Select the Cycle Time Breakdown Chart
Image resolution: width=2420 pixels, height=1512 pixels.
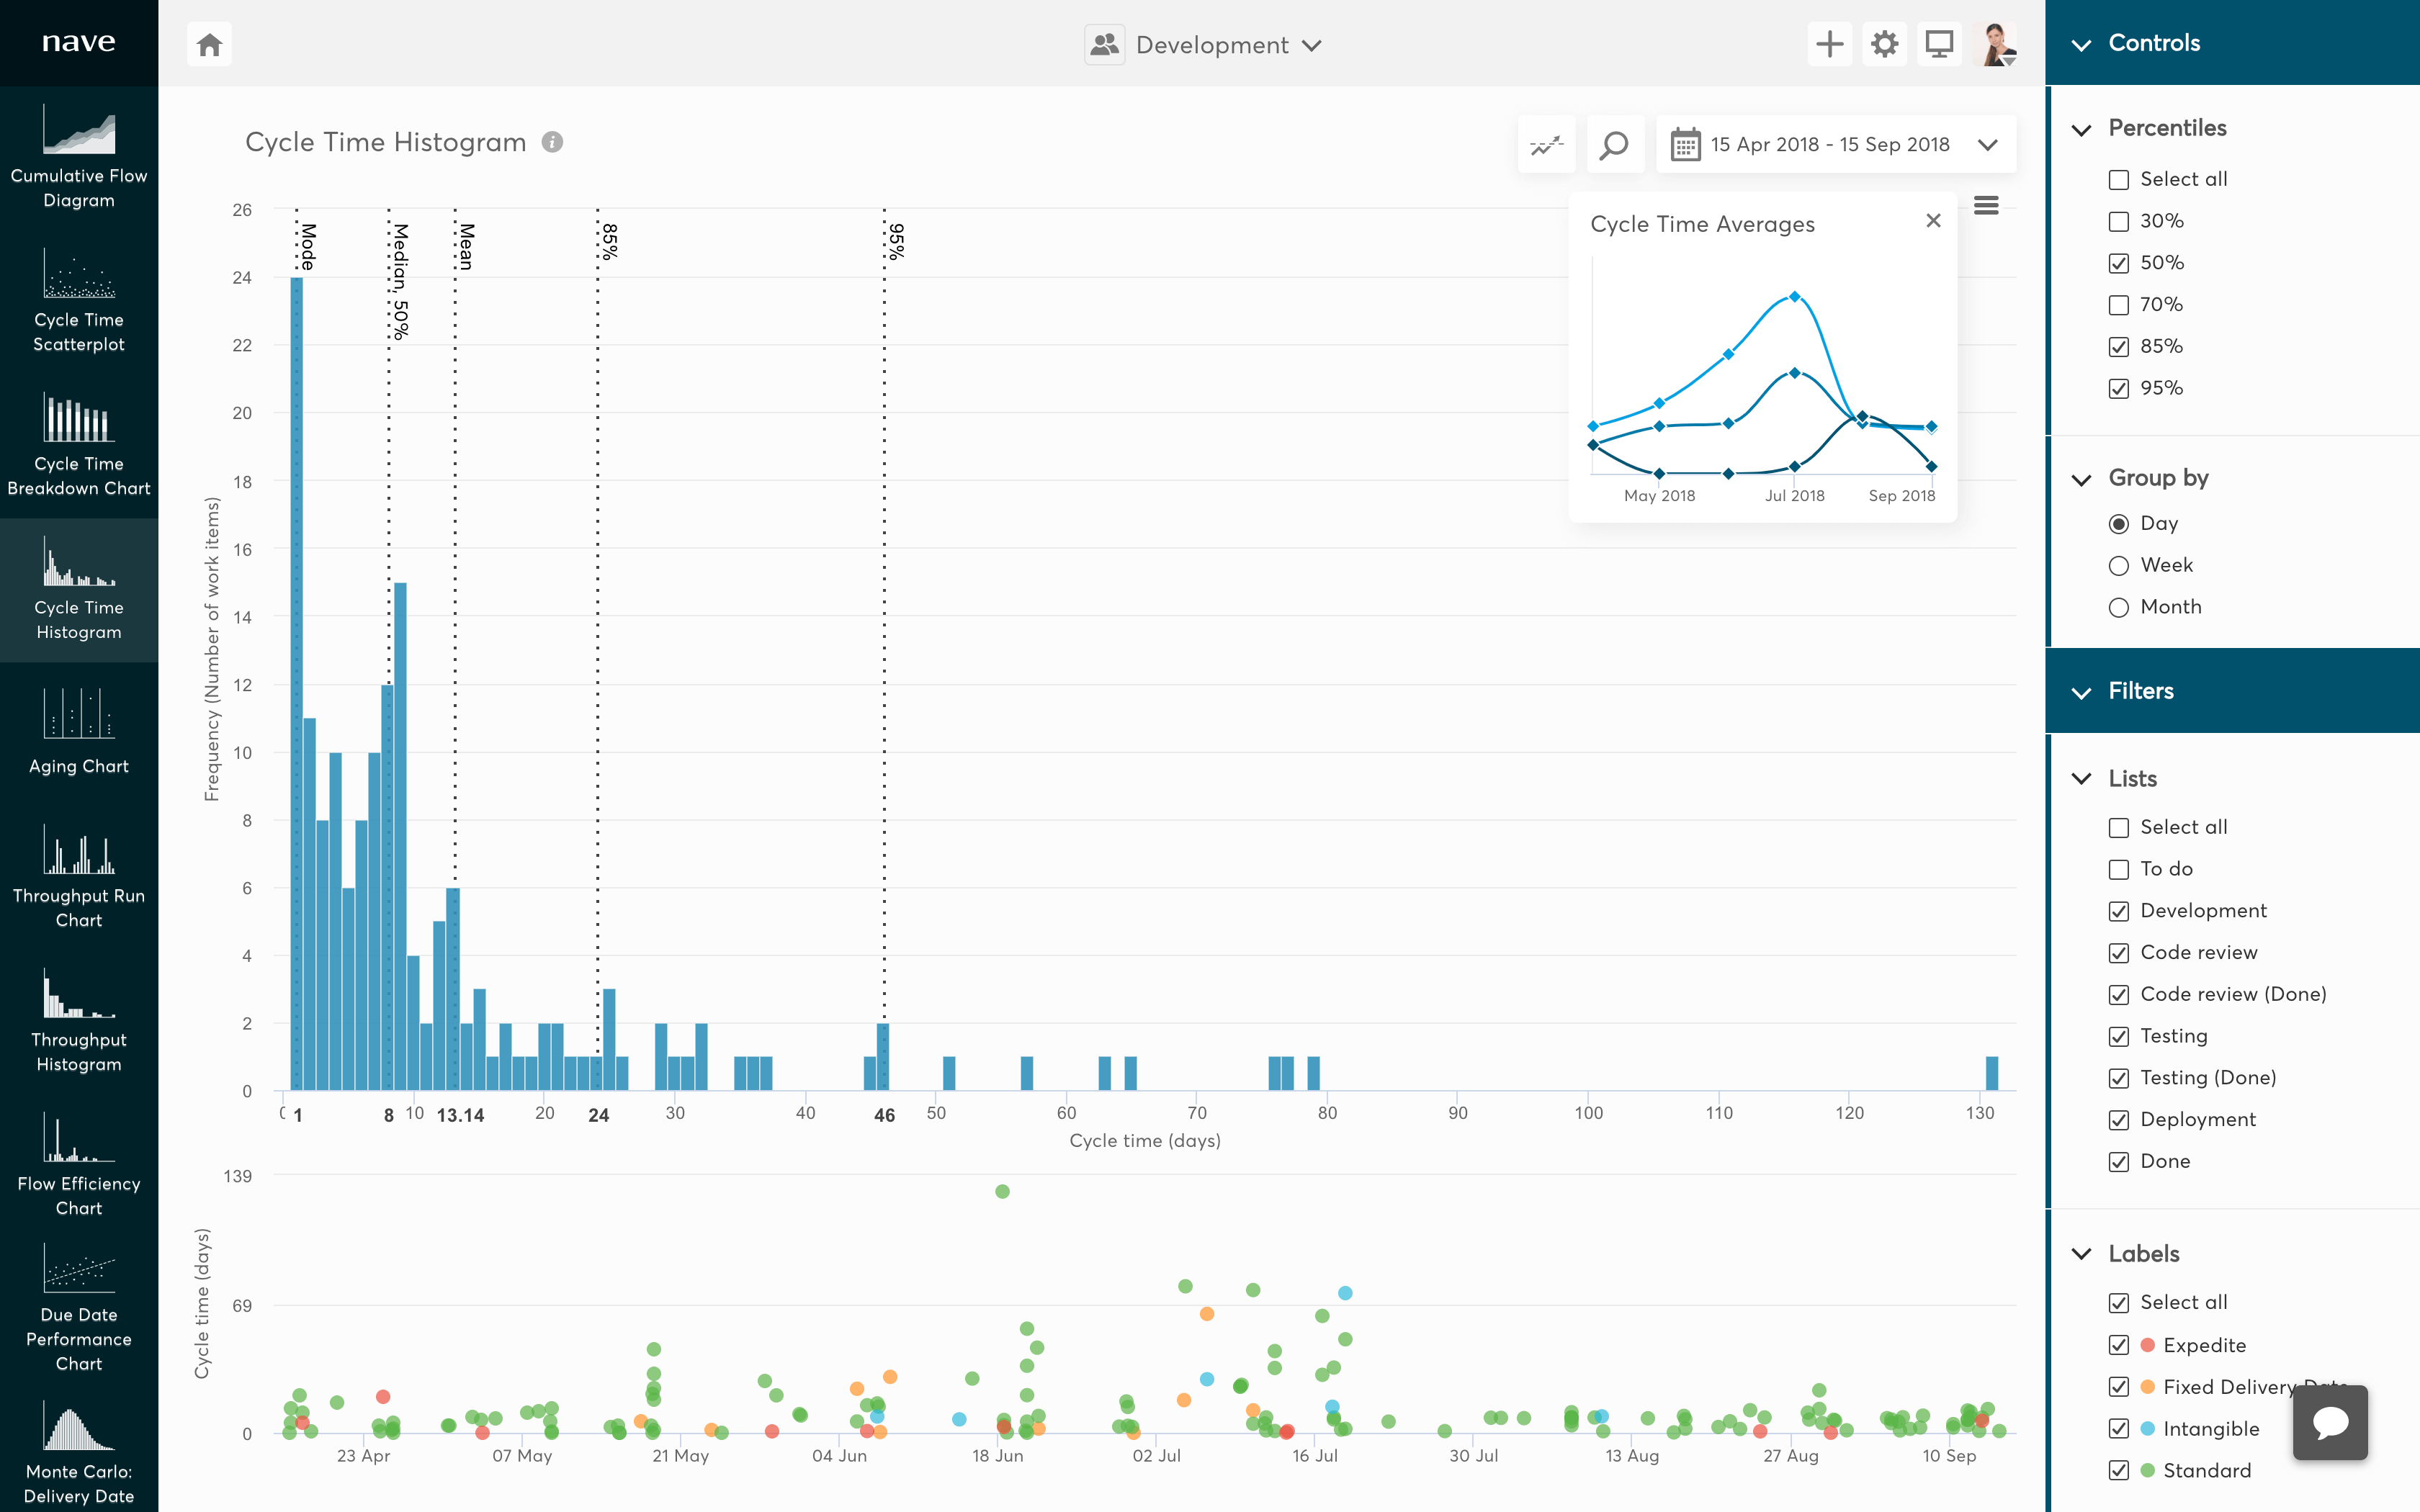(x=78, y=445)
